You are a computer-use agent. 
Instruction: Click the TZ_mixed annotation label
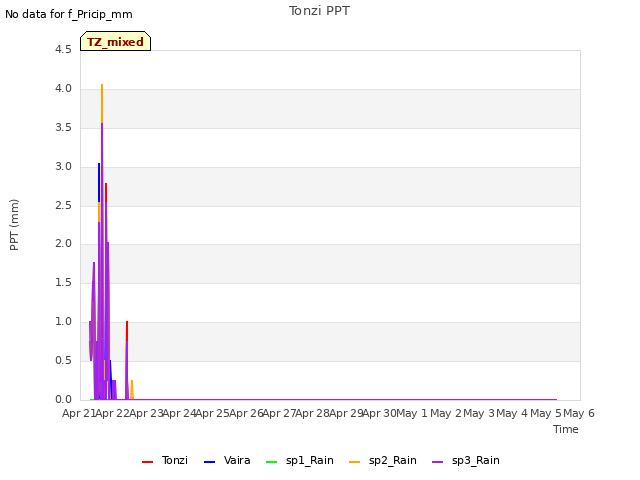click(116, 41)
